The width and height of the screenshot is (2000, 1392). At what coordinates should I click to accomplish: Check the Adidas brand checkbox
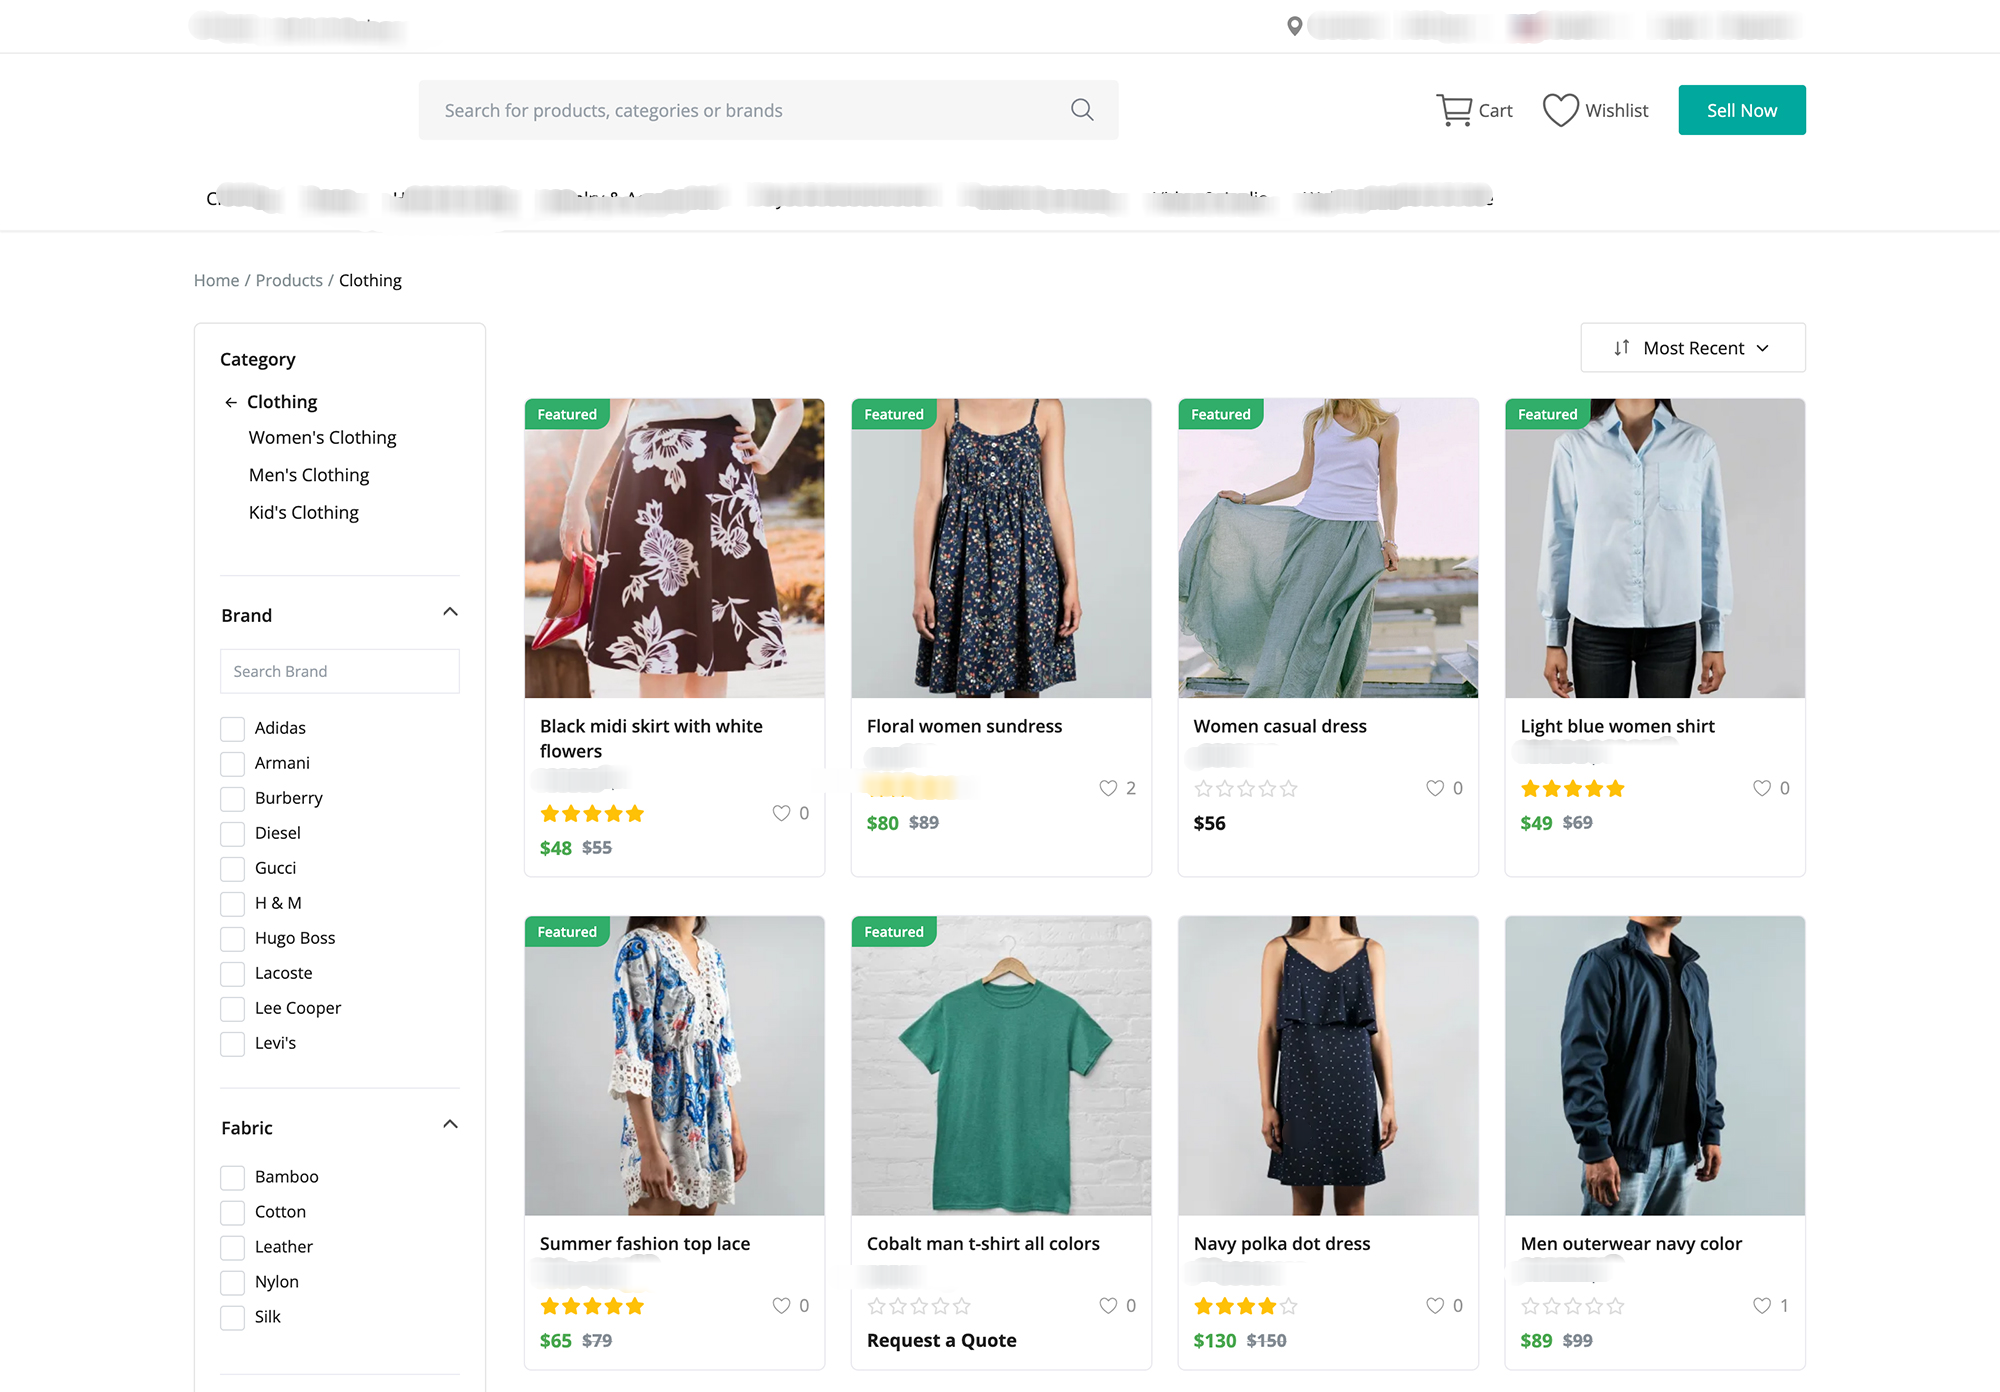[x=232, y=729]
